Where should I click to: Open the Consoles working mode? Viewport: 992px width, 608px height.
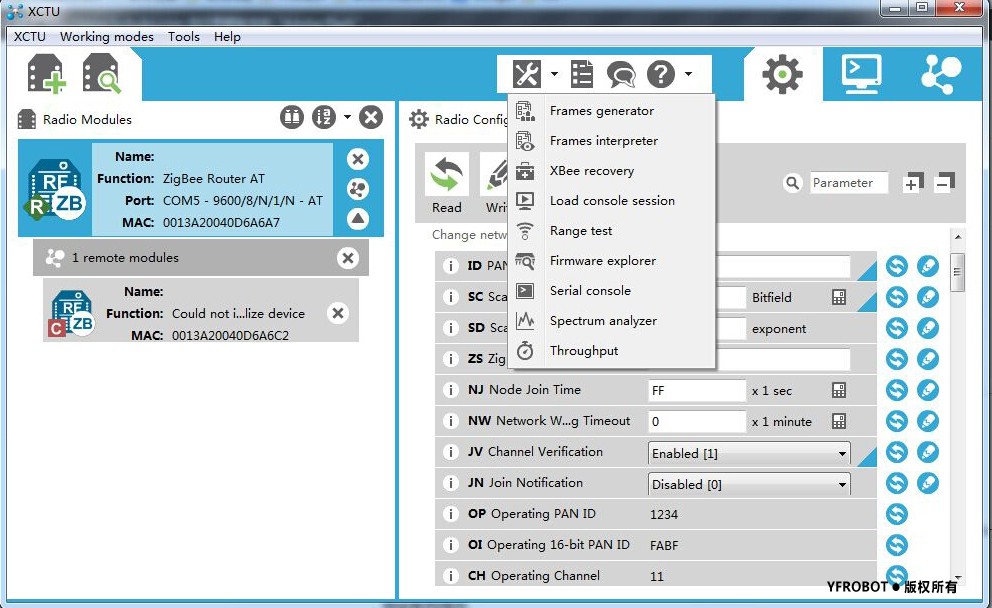[860, 74]
